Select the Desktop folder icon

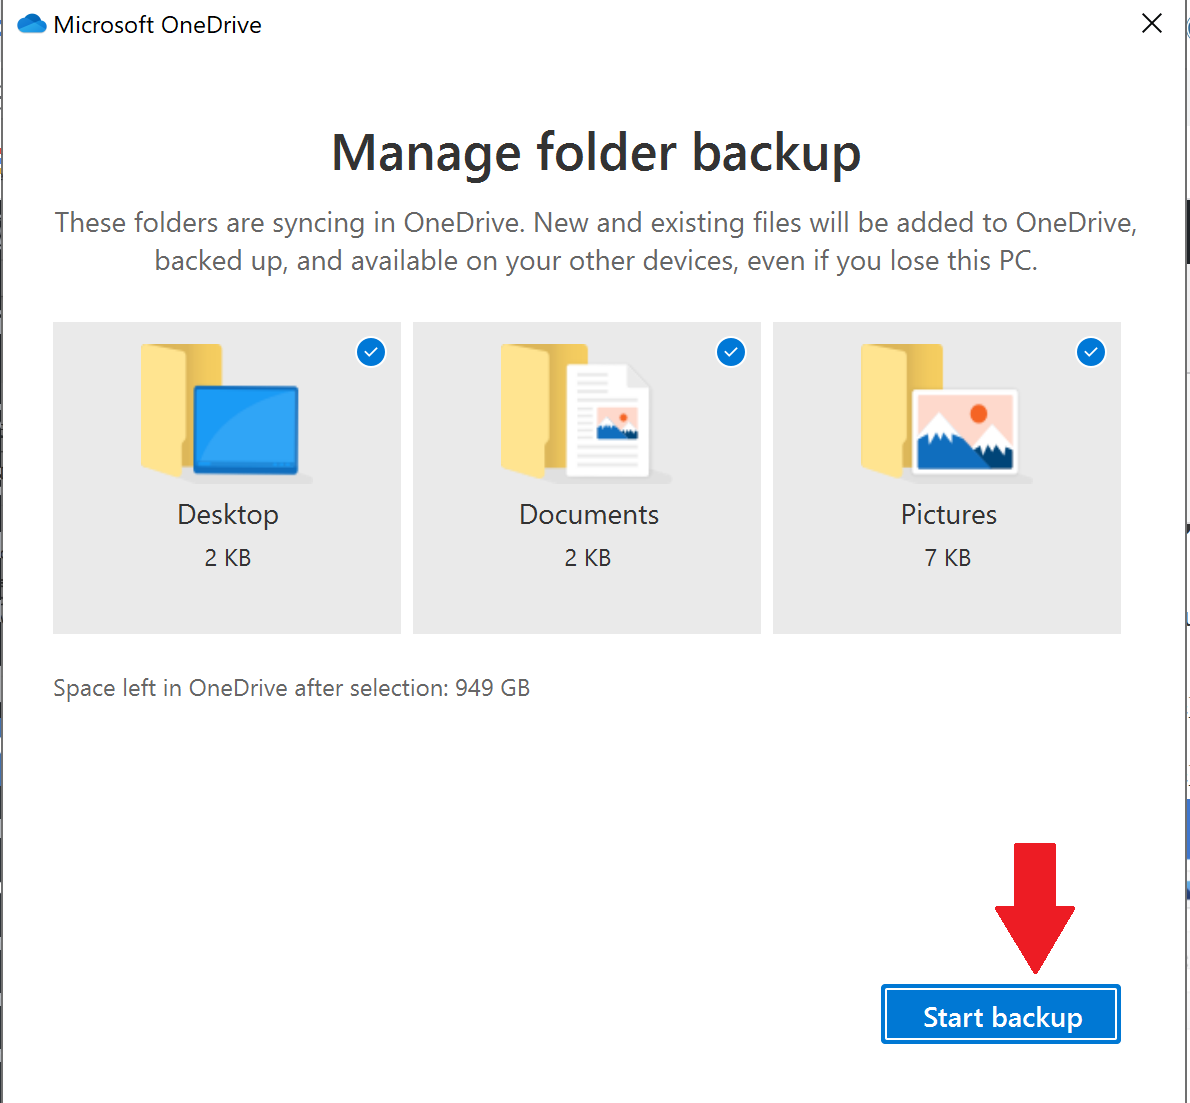[x=225, y=412]
